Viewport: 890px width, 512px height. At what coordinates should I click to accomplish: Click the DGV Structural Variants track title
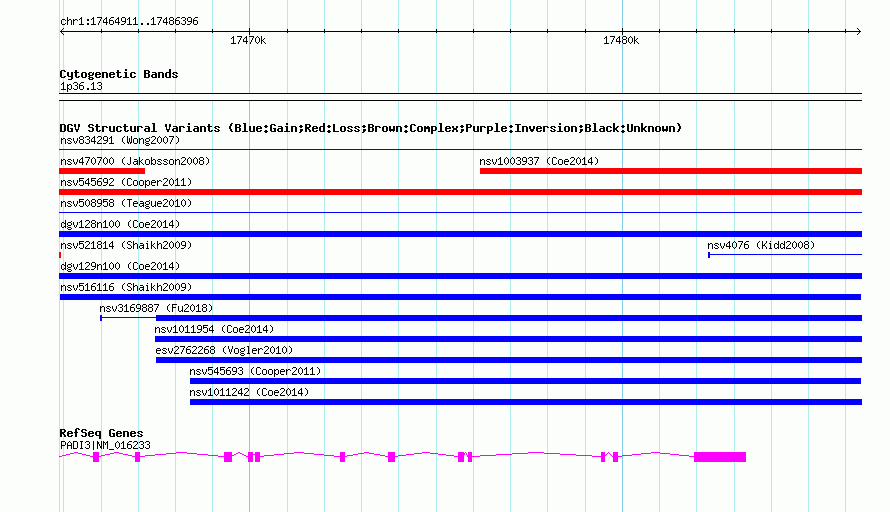(x=371, y=128)
